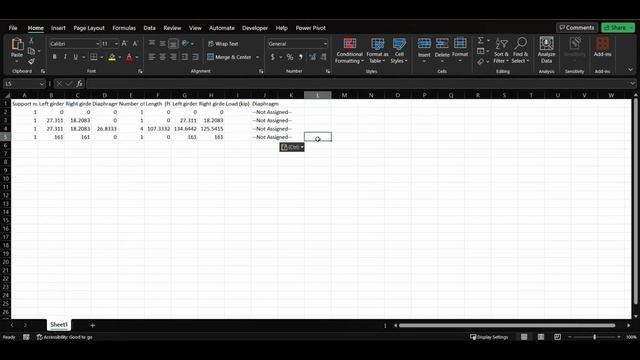Open the fill color dropdown arrow
Screen dimensions: 640x360
point(120,57)
